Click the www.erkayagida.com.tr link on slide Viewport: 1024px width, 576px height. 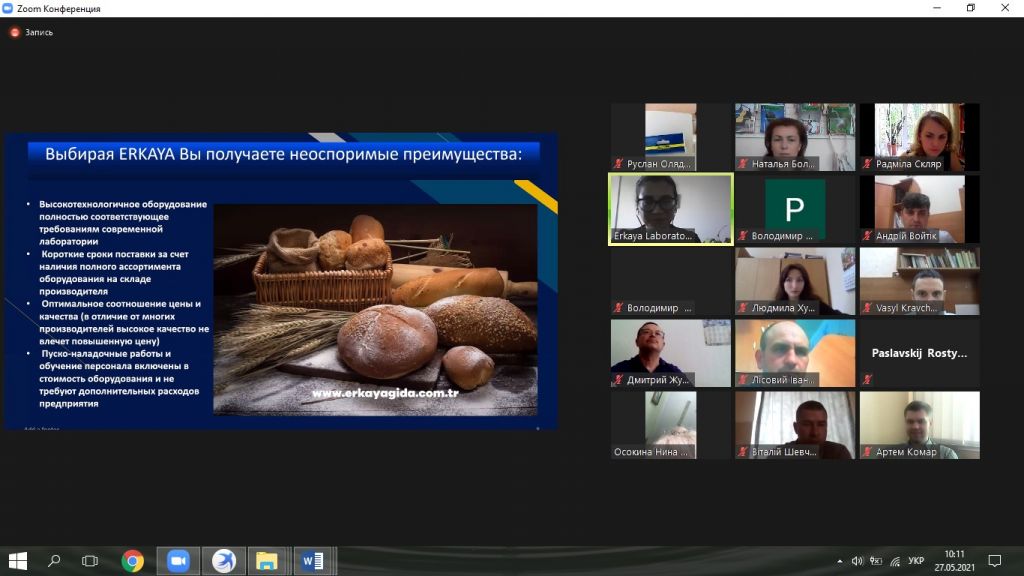(x=385, y=393)
